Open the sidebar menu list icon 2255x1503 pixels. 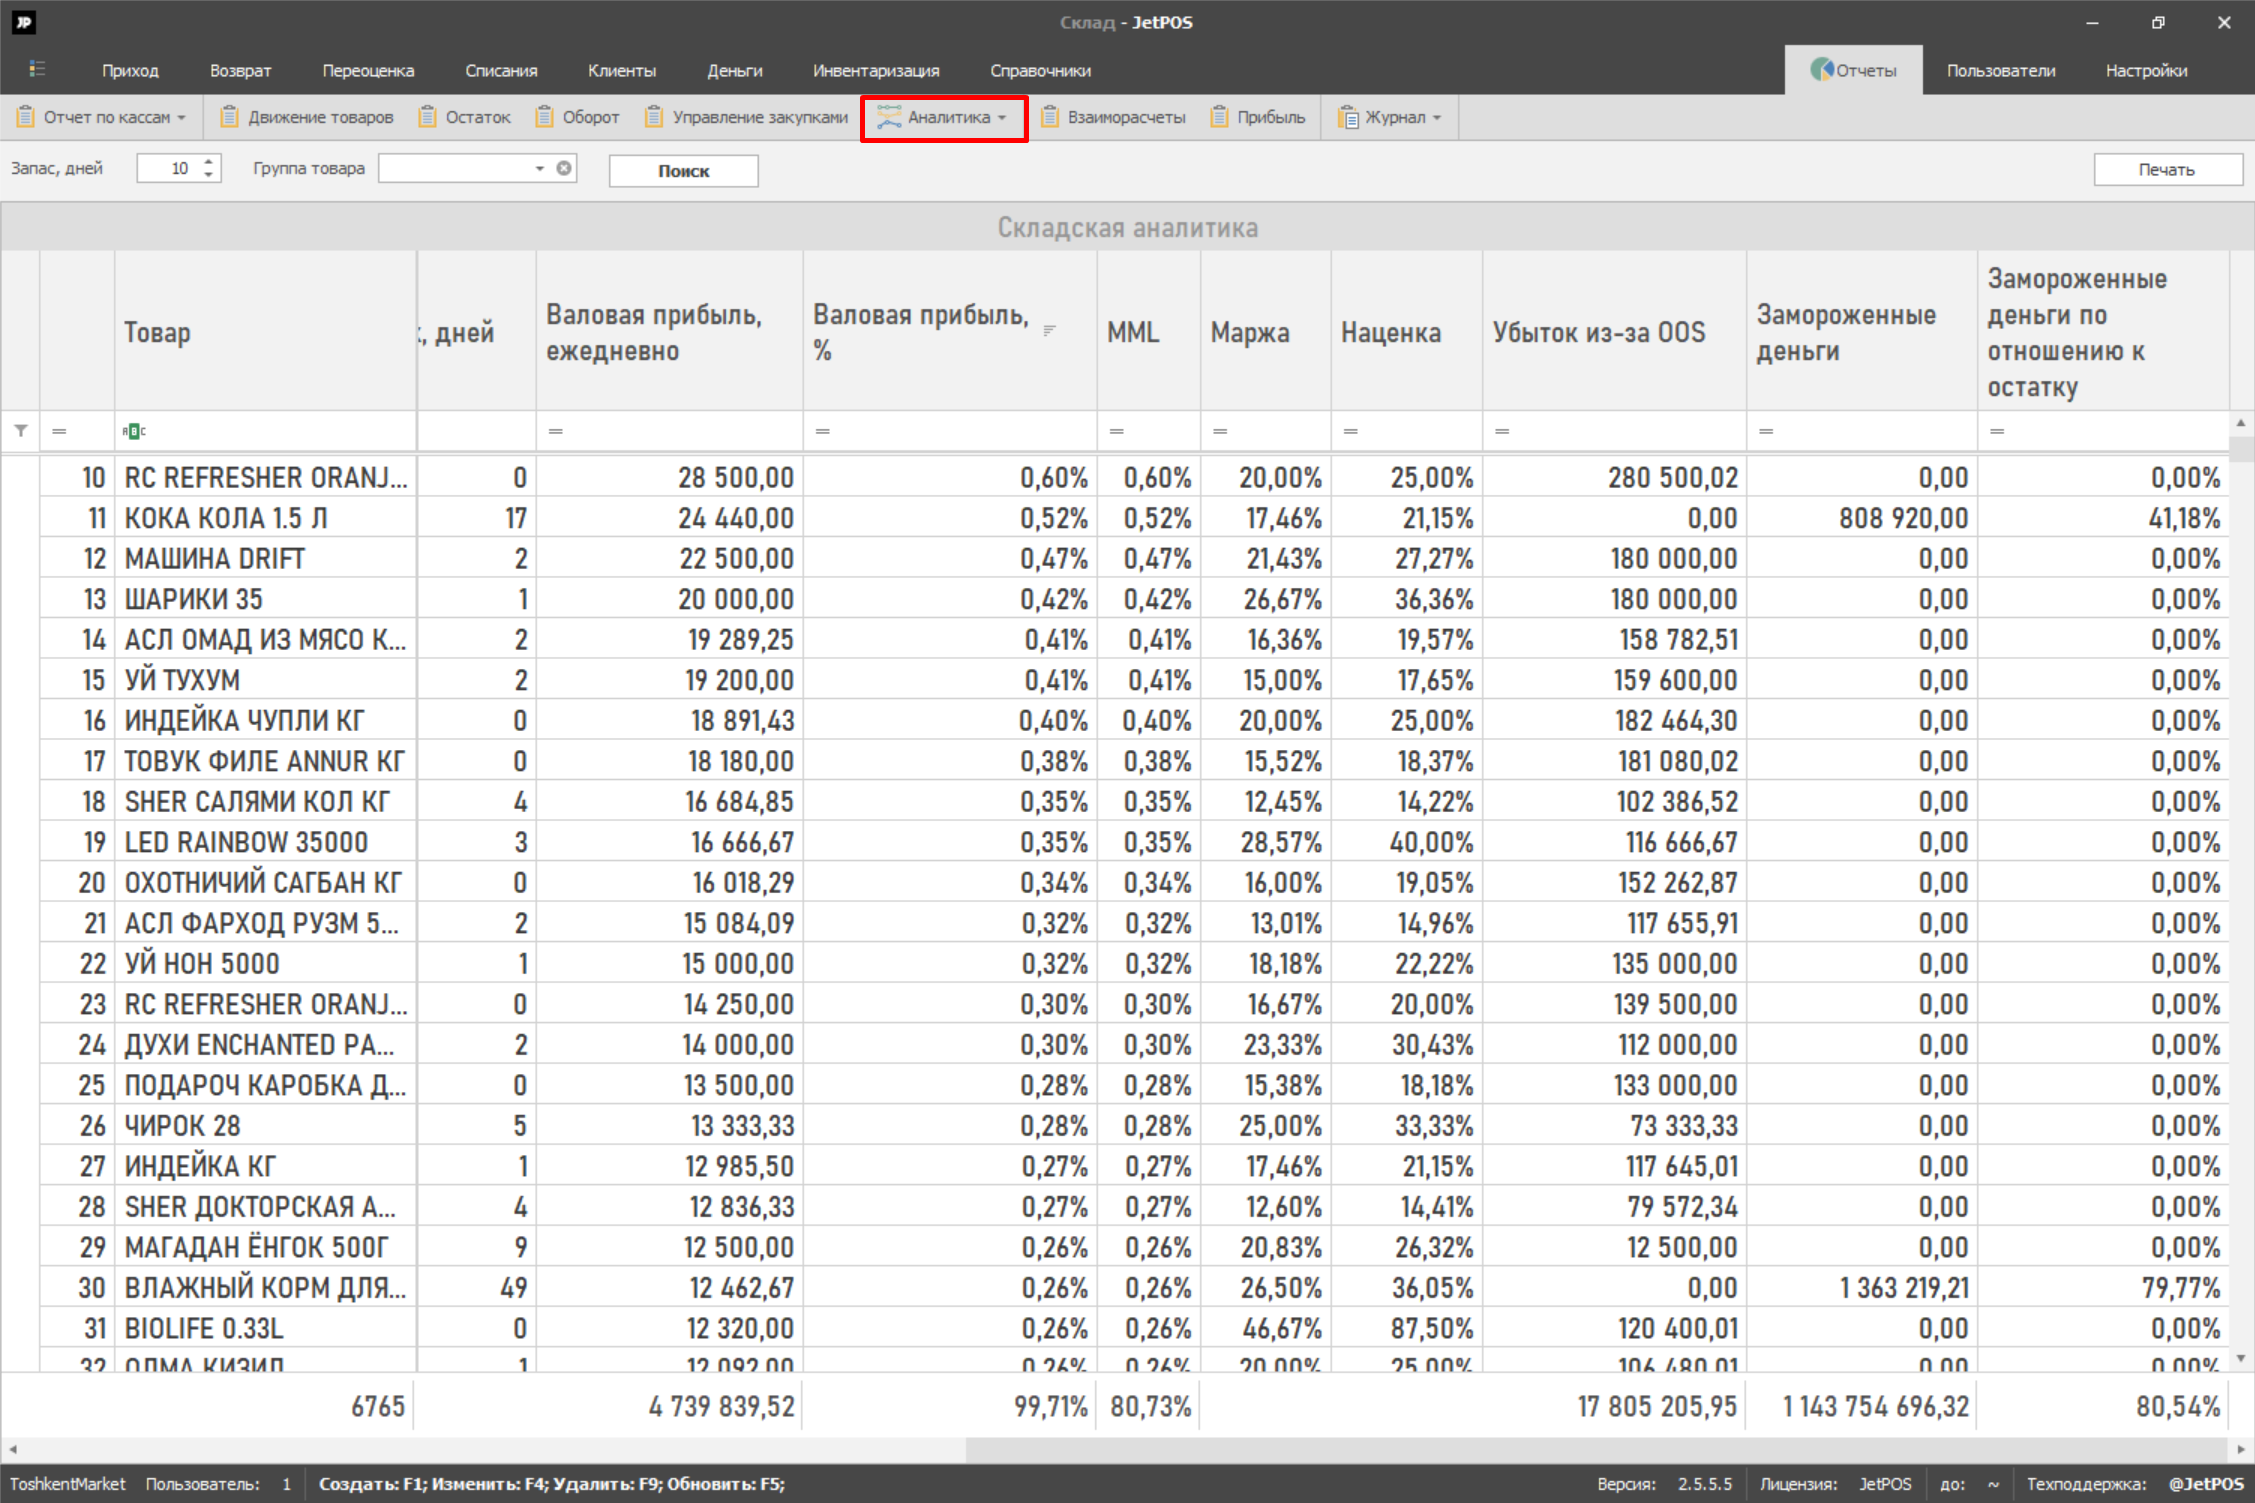[37, 69]
